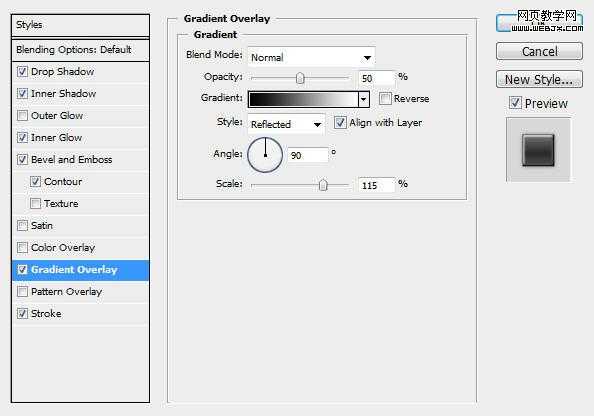Click the angle dial control
Viewport: 594px width, 416px height.
click(x=265, y=155)
